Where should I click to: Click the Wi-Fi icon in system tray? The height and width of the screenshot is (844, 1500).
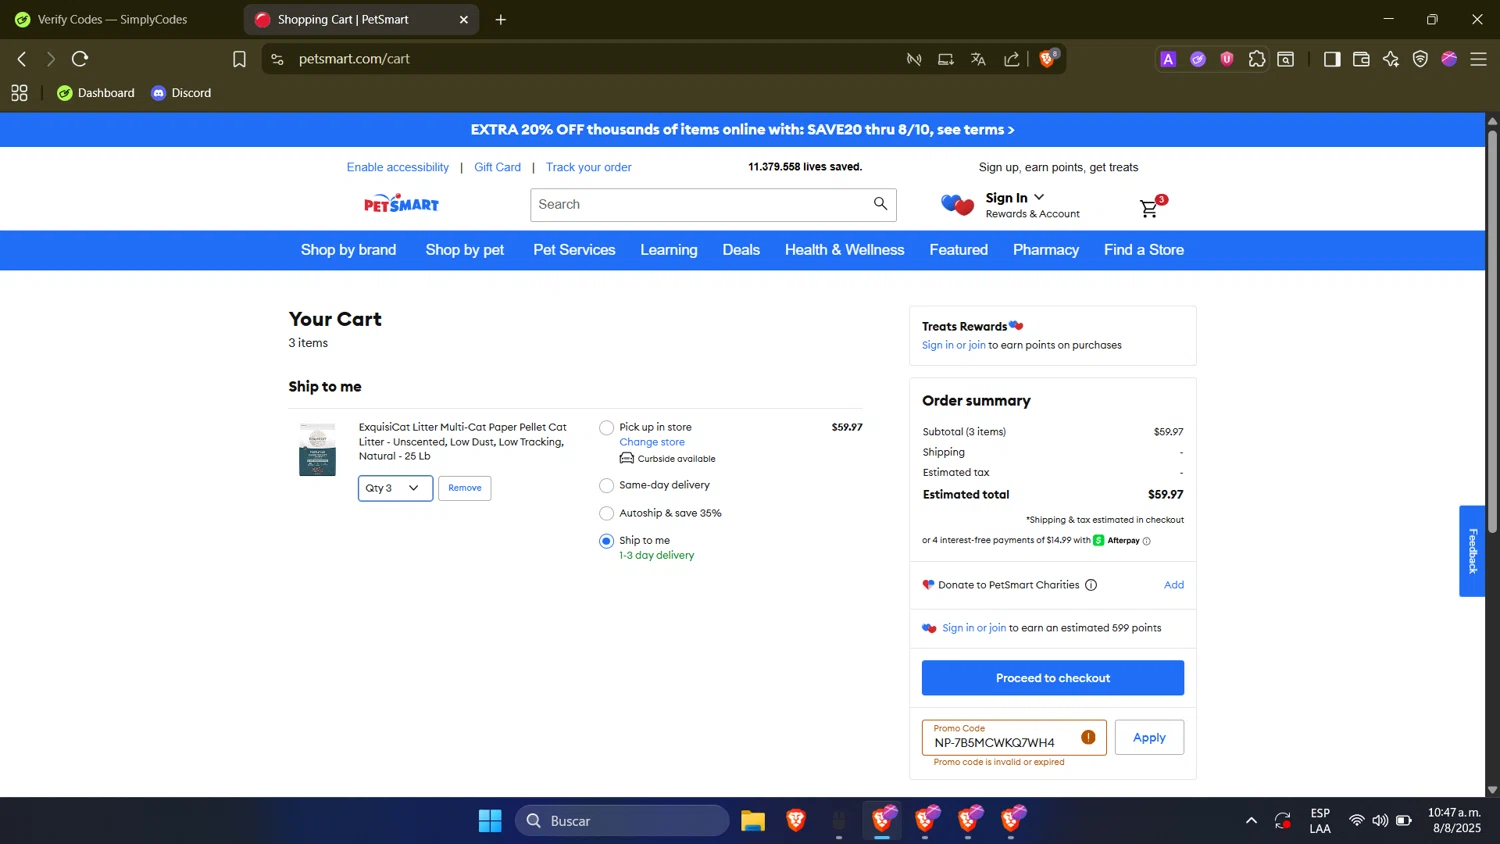click(x=1356, y=820)
